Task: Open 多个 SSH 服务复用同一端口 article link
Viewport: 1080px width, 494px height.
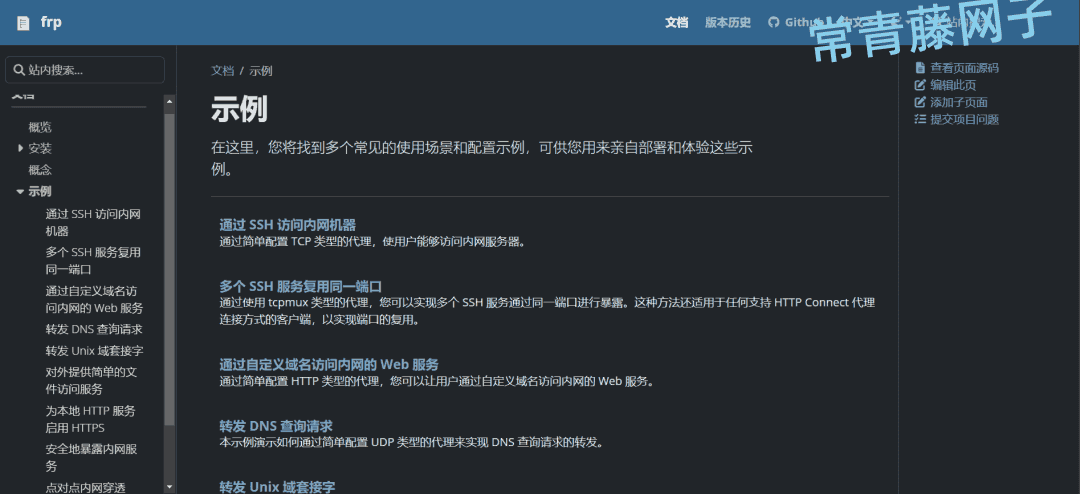Action: [x=300, y=286]
